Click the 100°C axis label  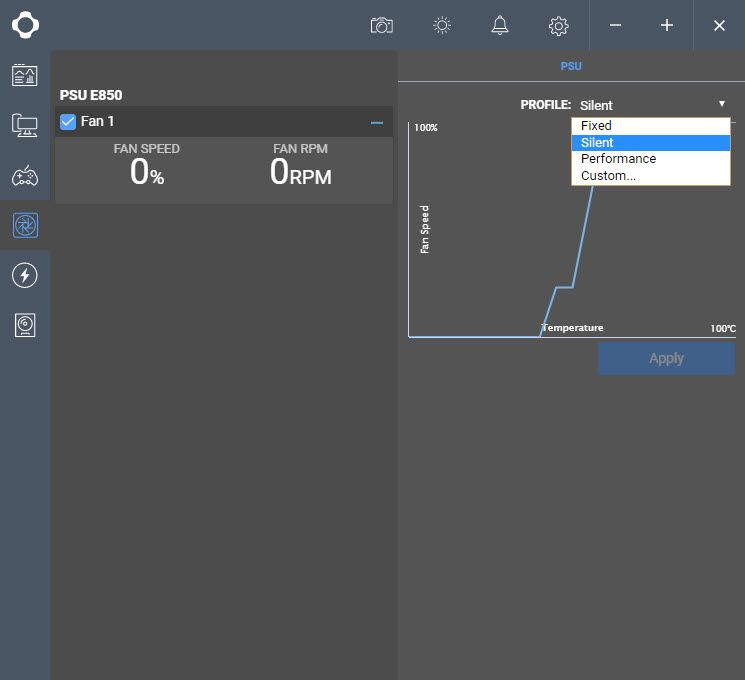tap(723, 328)
